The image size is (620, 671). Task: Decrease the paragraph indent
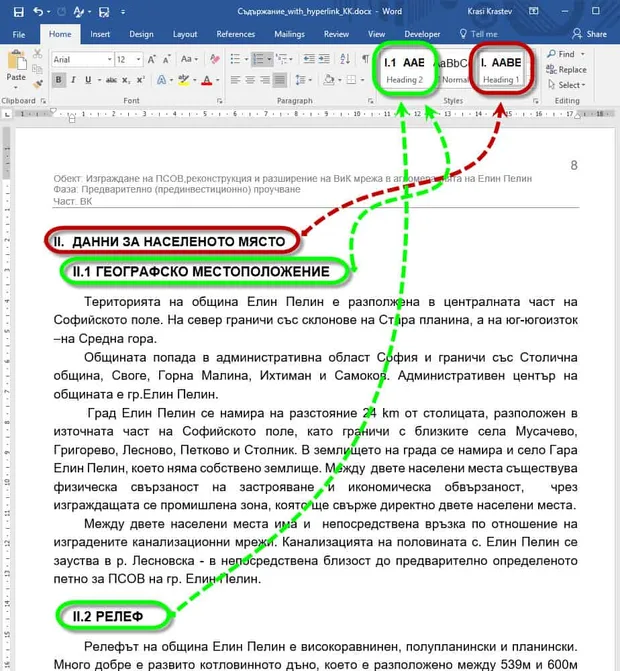pyautogui.click(x=309, y=59)
